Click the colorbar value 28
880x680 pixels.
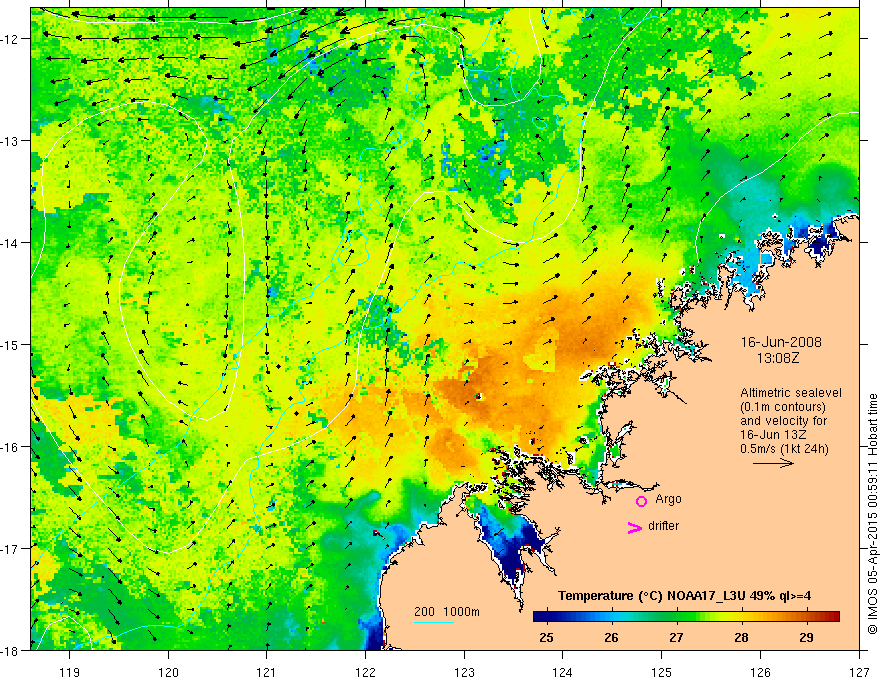tap(741, 637)
